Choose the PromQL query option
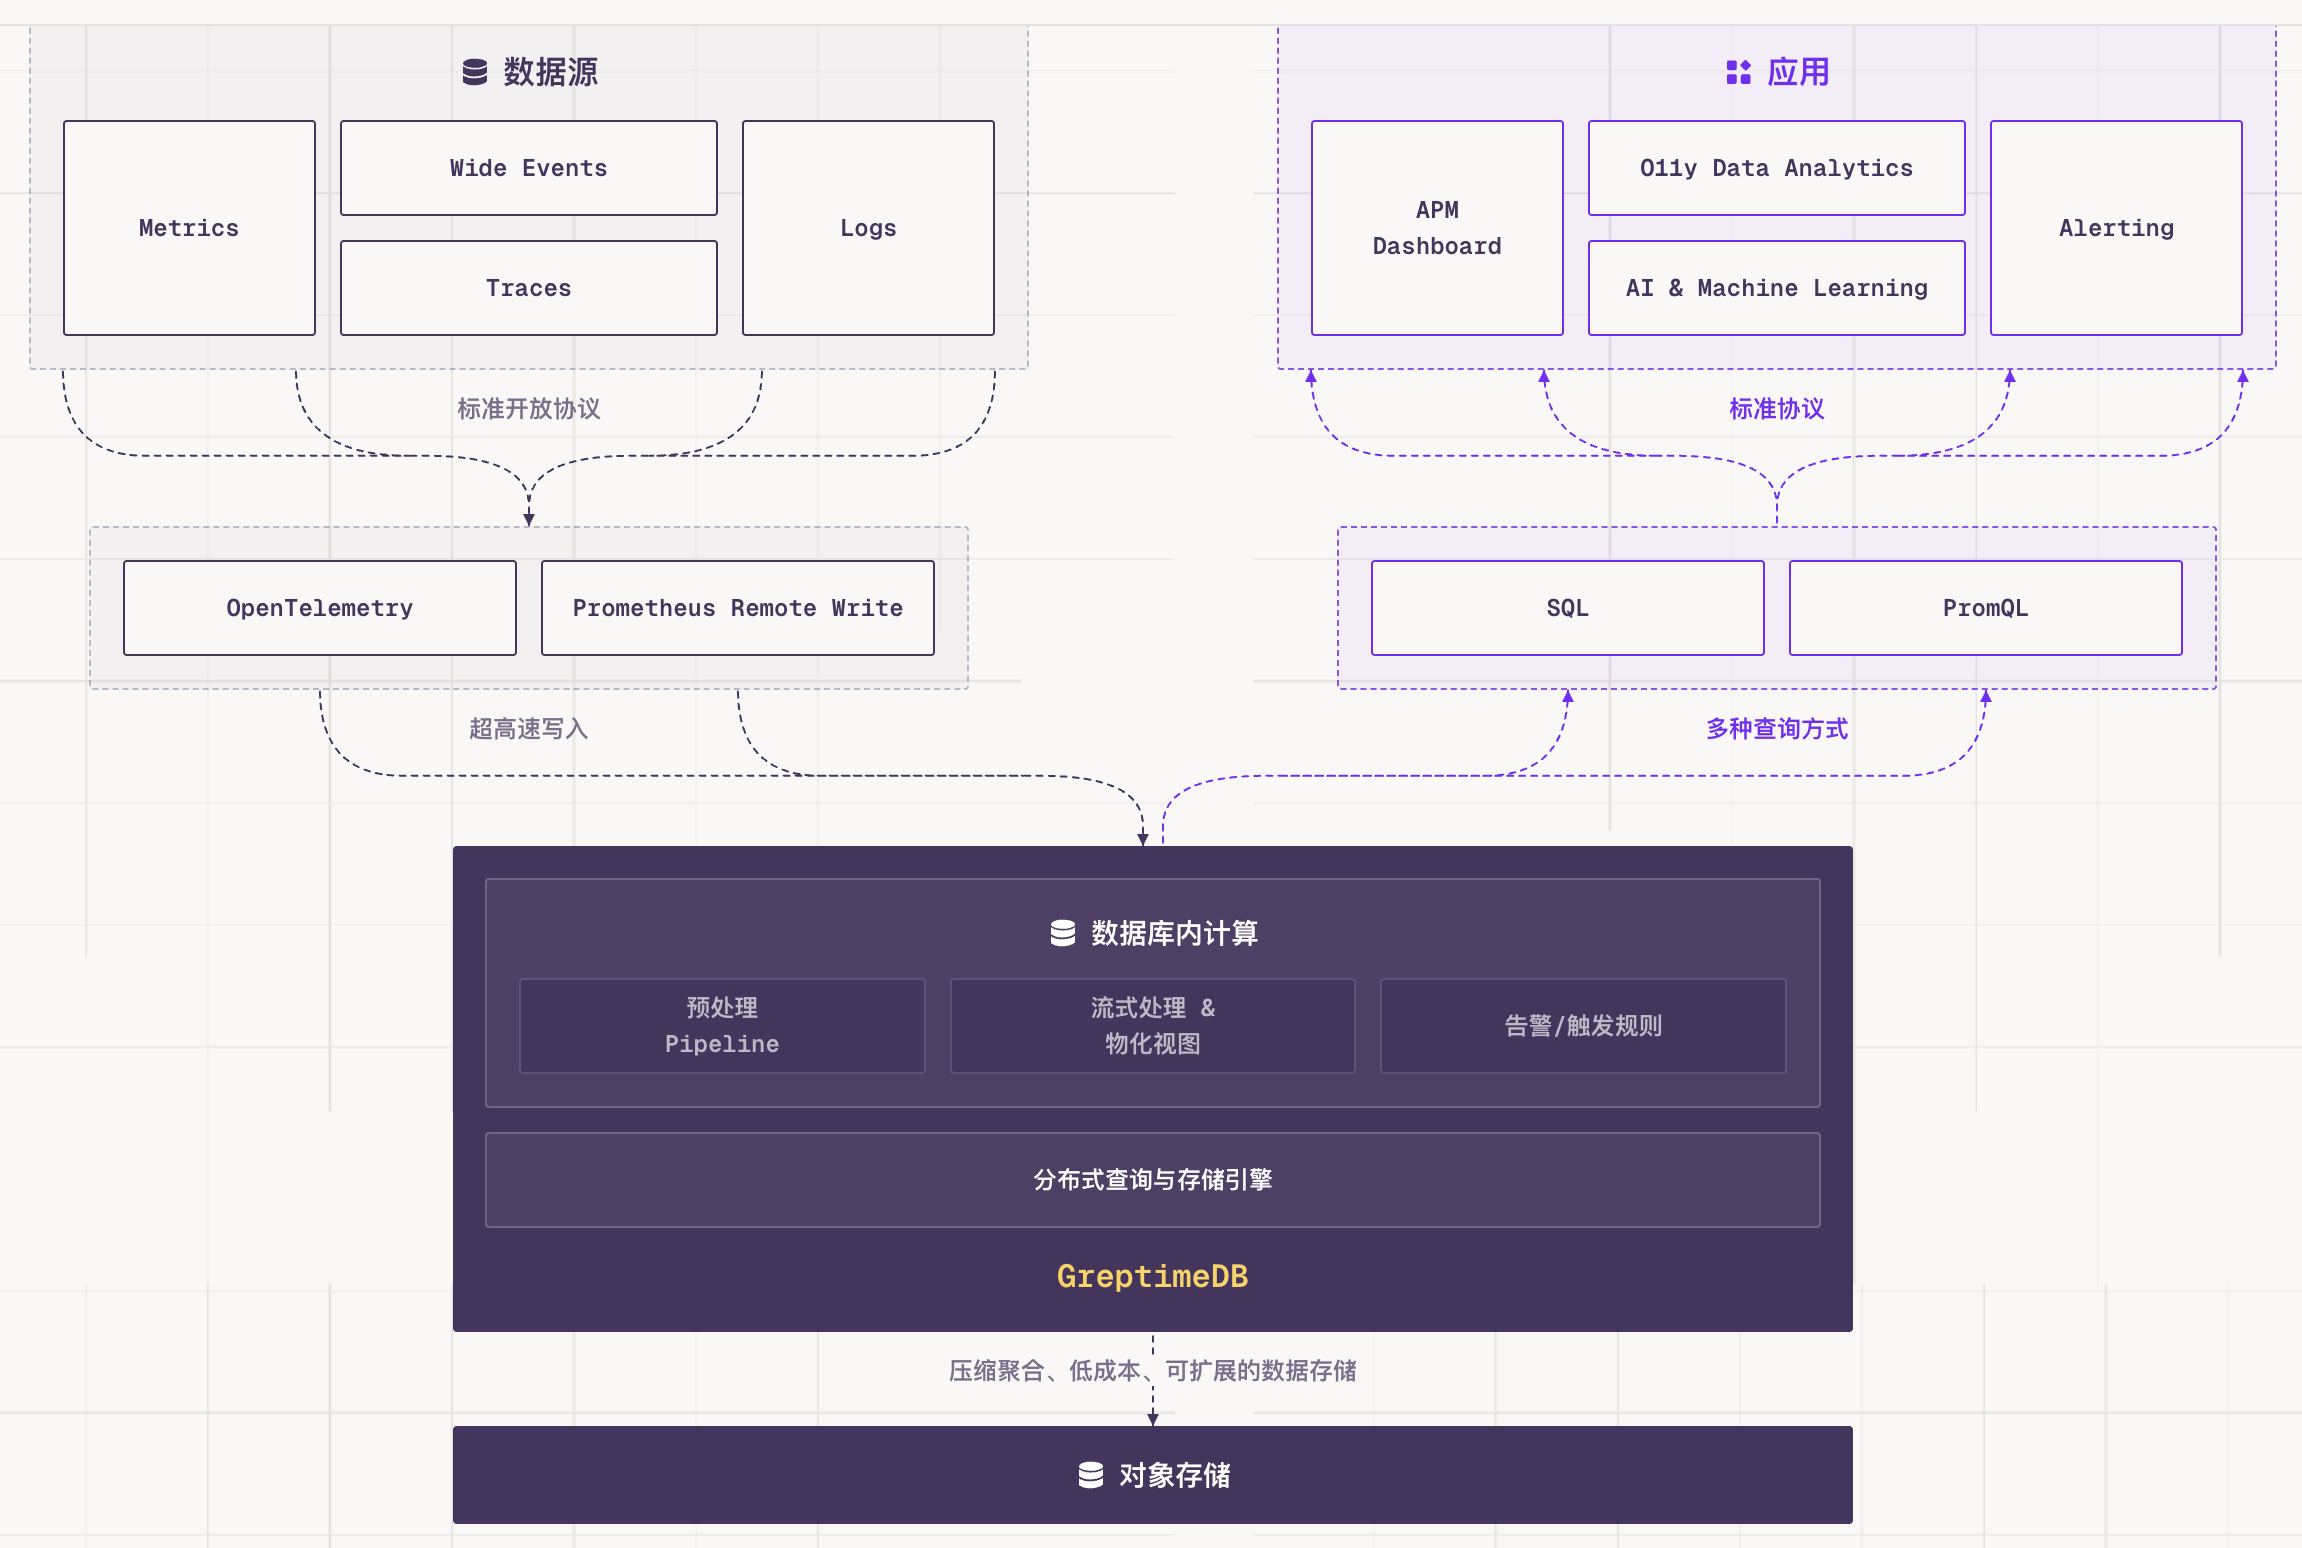2302x1548 pixels. tap(1985, 607)
